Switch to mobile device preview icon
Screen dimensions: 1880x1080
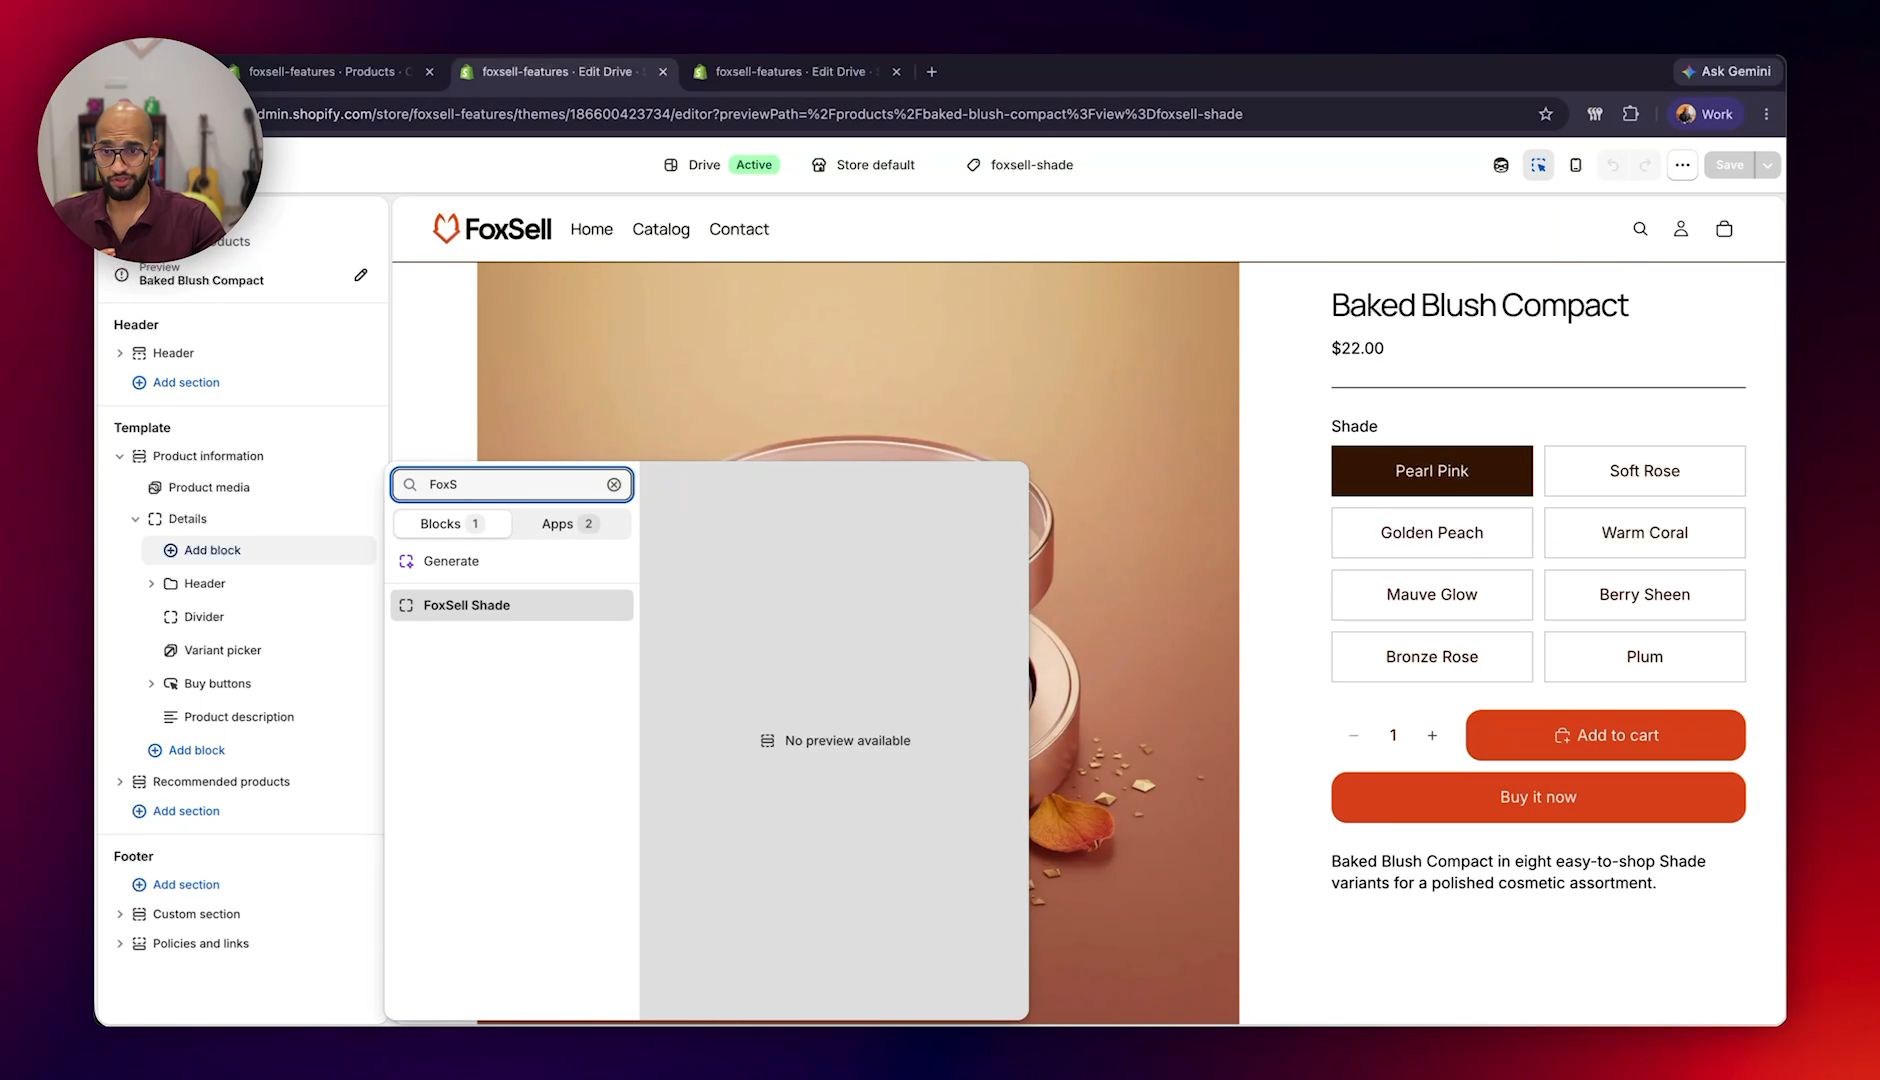coord(1576,165)
